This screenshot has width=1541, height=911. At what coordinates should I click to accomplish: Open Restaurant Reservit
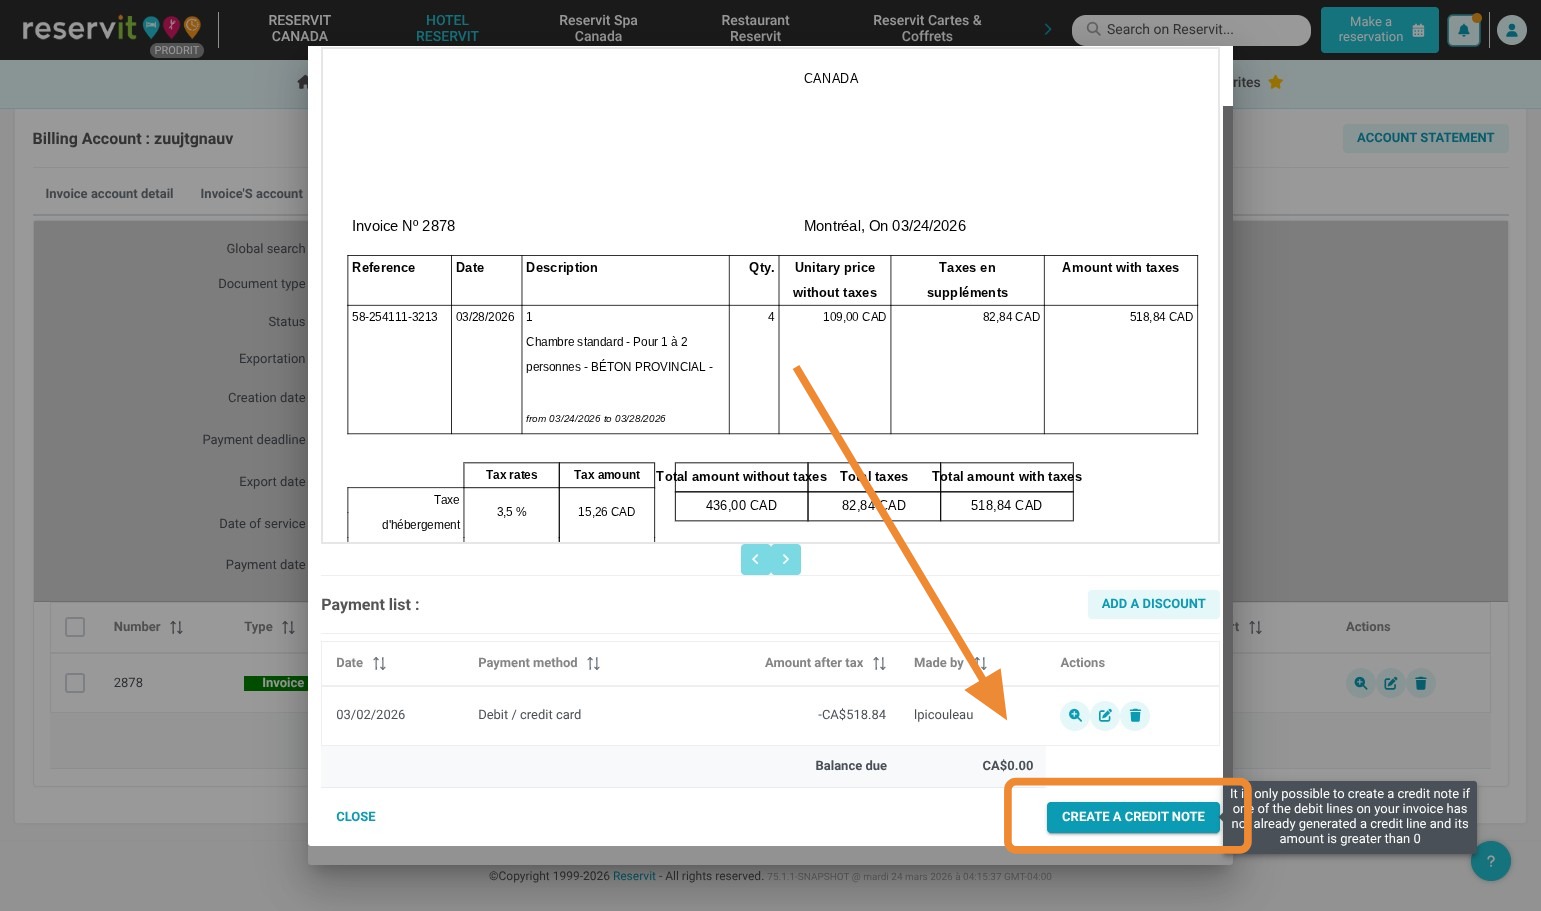coord(755,28)
